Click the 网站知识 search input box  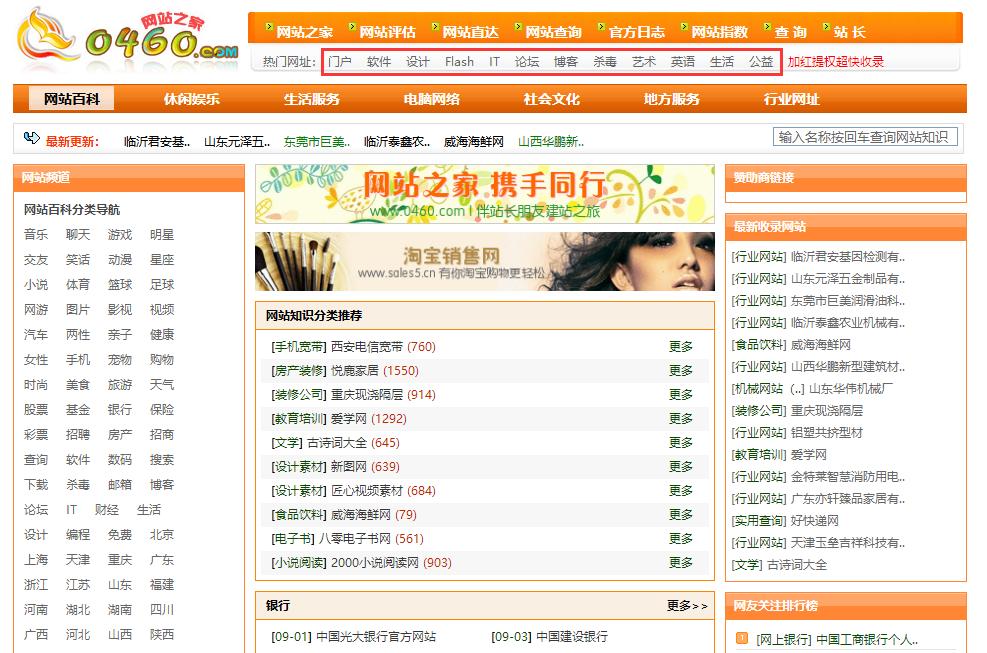pyautogui.click(x=865, y=137)
